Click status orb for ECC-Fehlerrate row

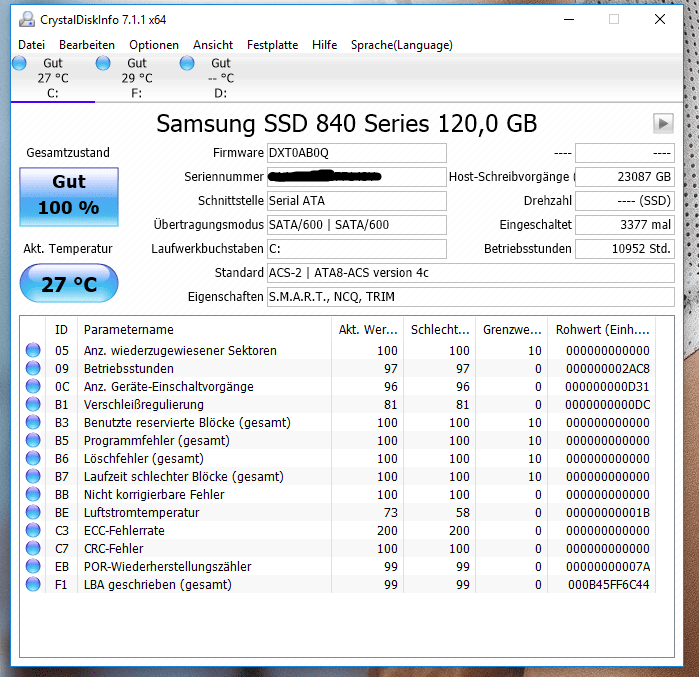pyautogui.click(x=33, y=530)
